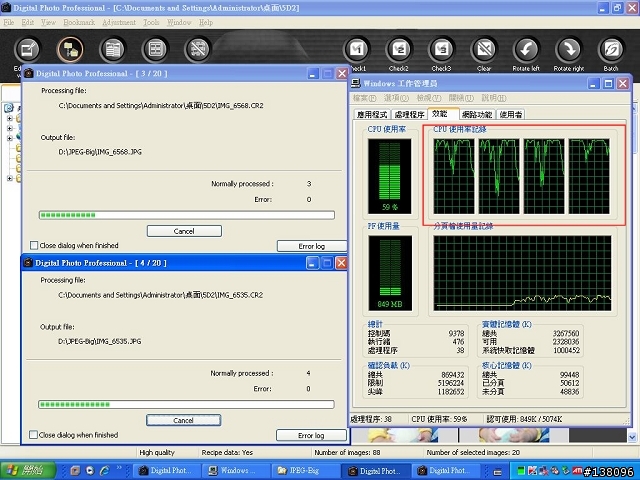Open the Window menu

179,22
